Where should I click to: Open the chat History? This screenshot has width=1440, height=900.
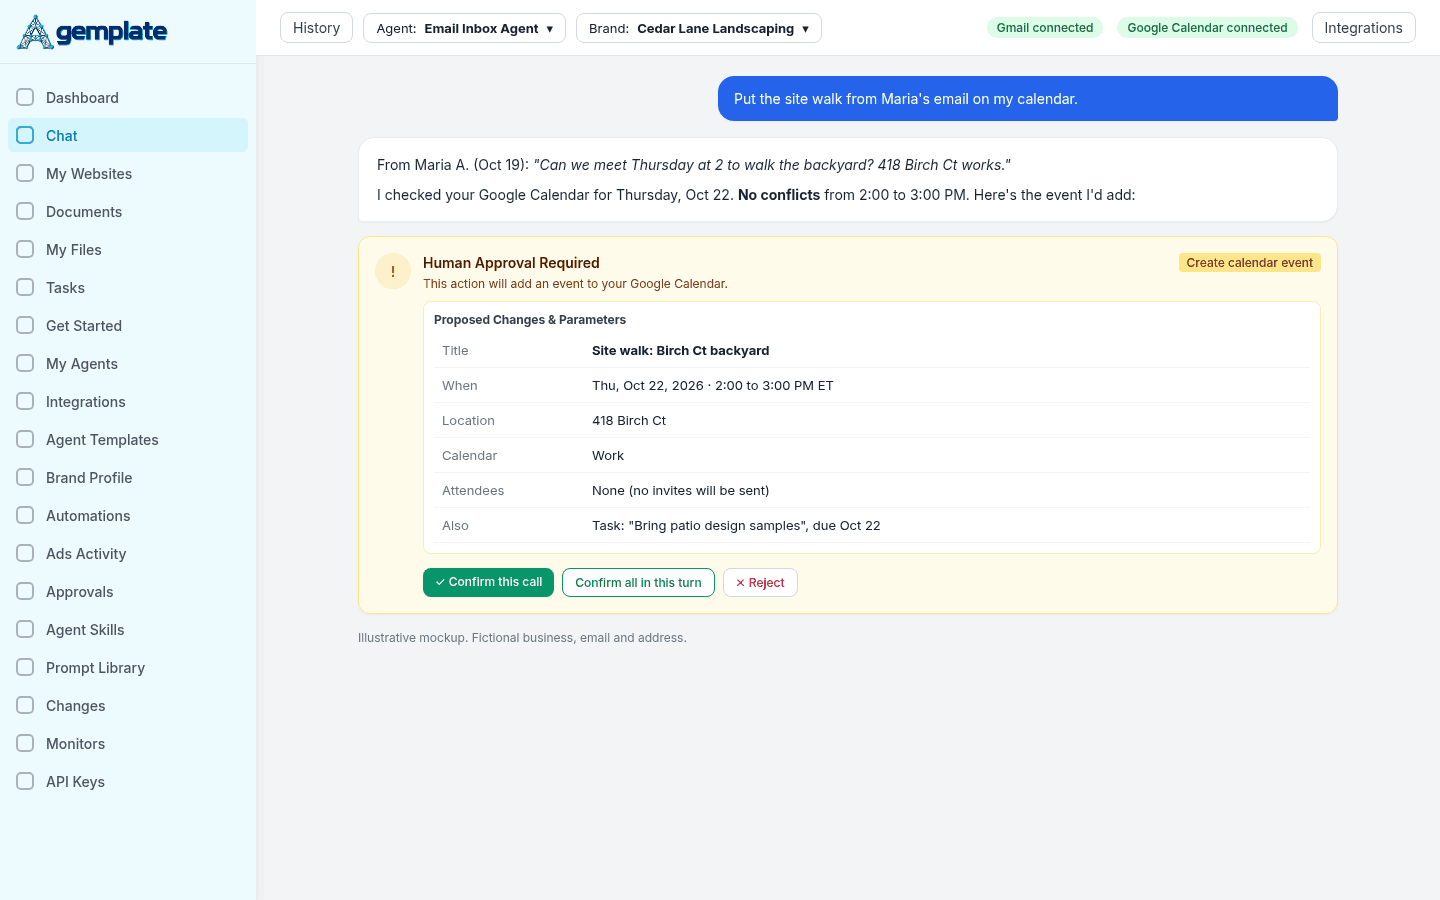(x=316, y=28)
